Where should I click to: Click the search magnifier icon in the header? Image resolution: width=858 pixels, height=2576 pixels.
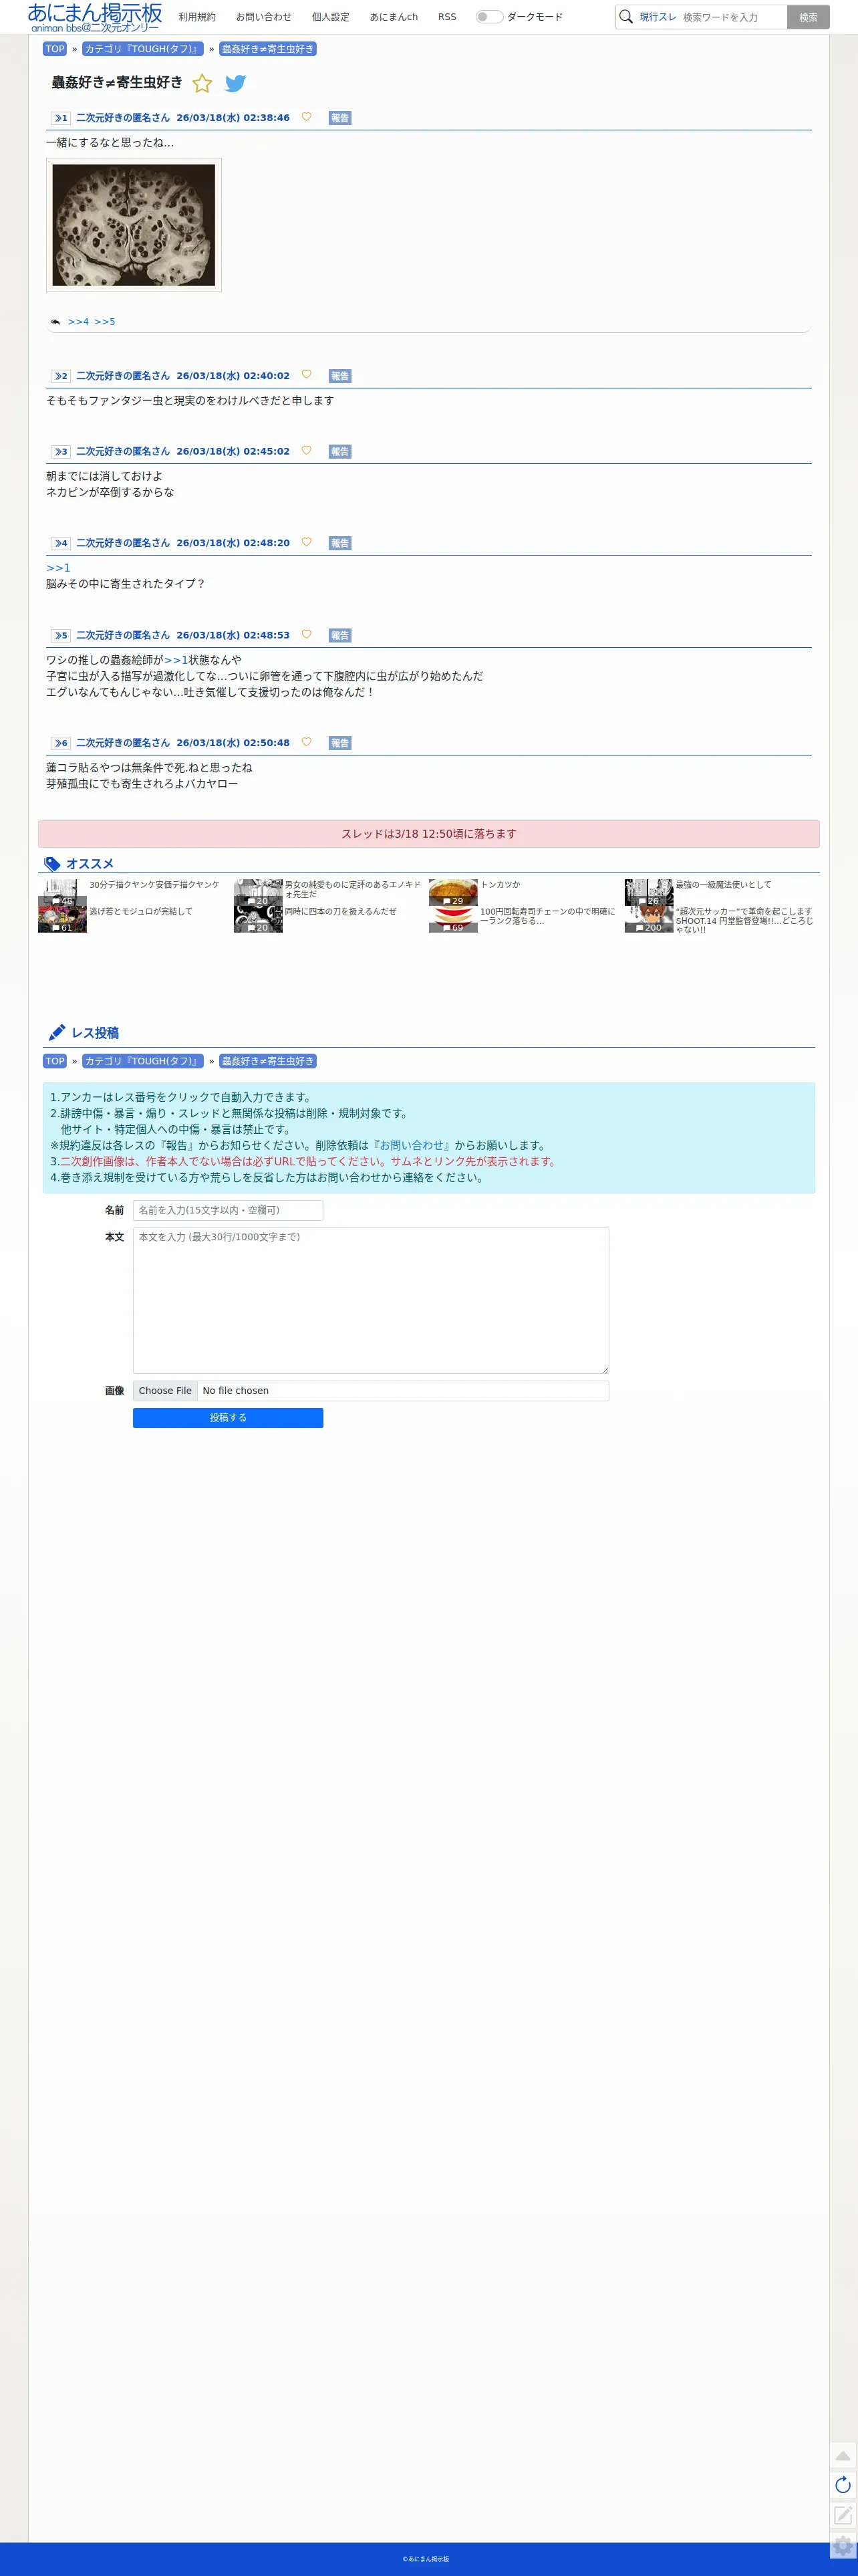coord(626,17)
